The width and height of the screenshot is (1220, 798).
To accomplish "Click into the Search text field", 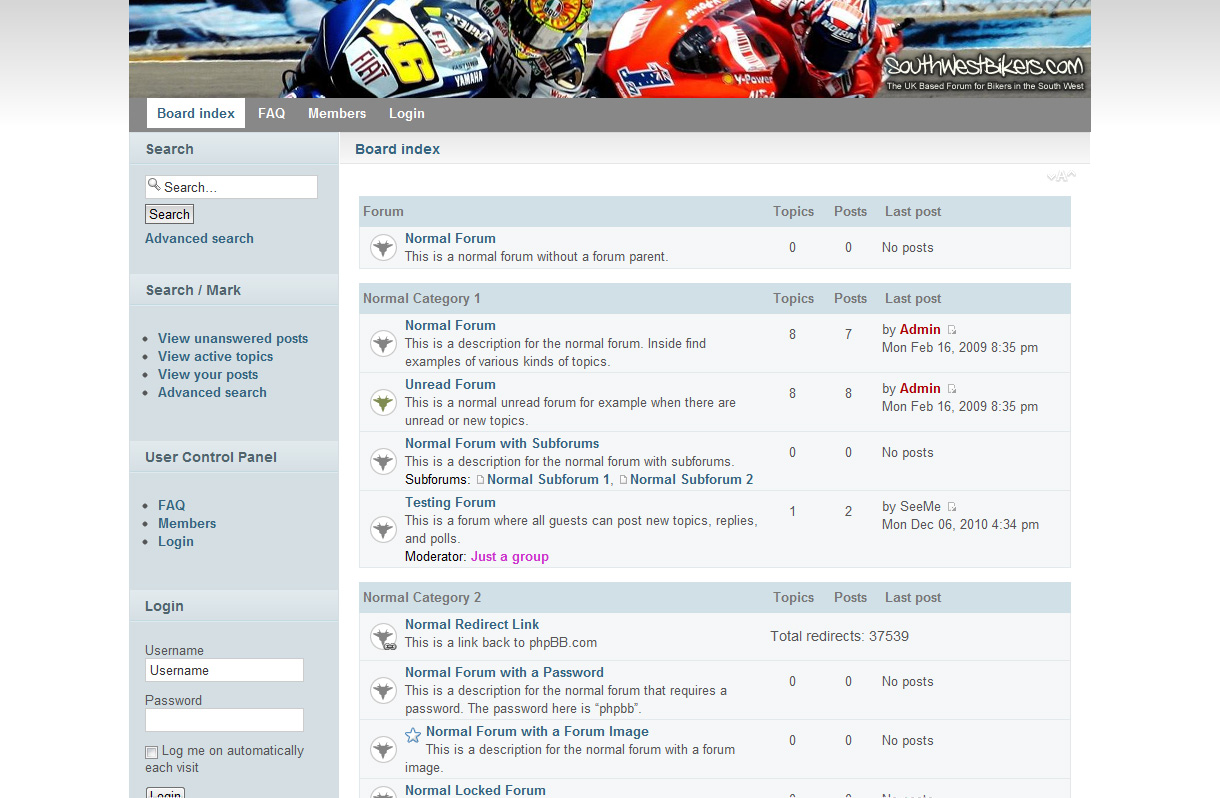I will pos(238,187).
